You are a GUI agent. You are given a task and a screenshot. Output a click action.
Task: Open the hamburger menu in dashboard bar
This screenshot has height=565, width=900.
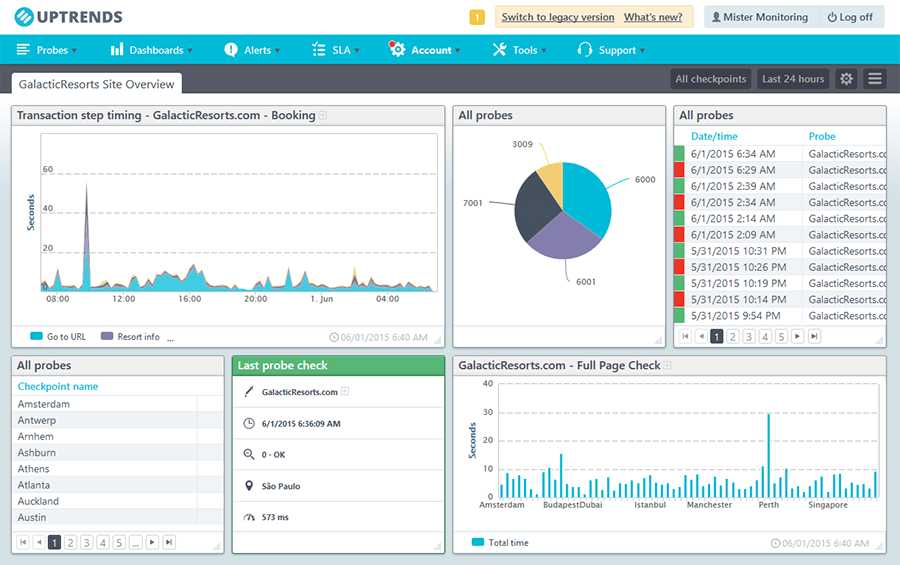(874, 79)
